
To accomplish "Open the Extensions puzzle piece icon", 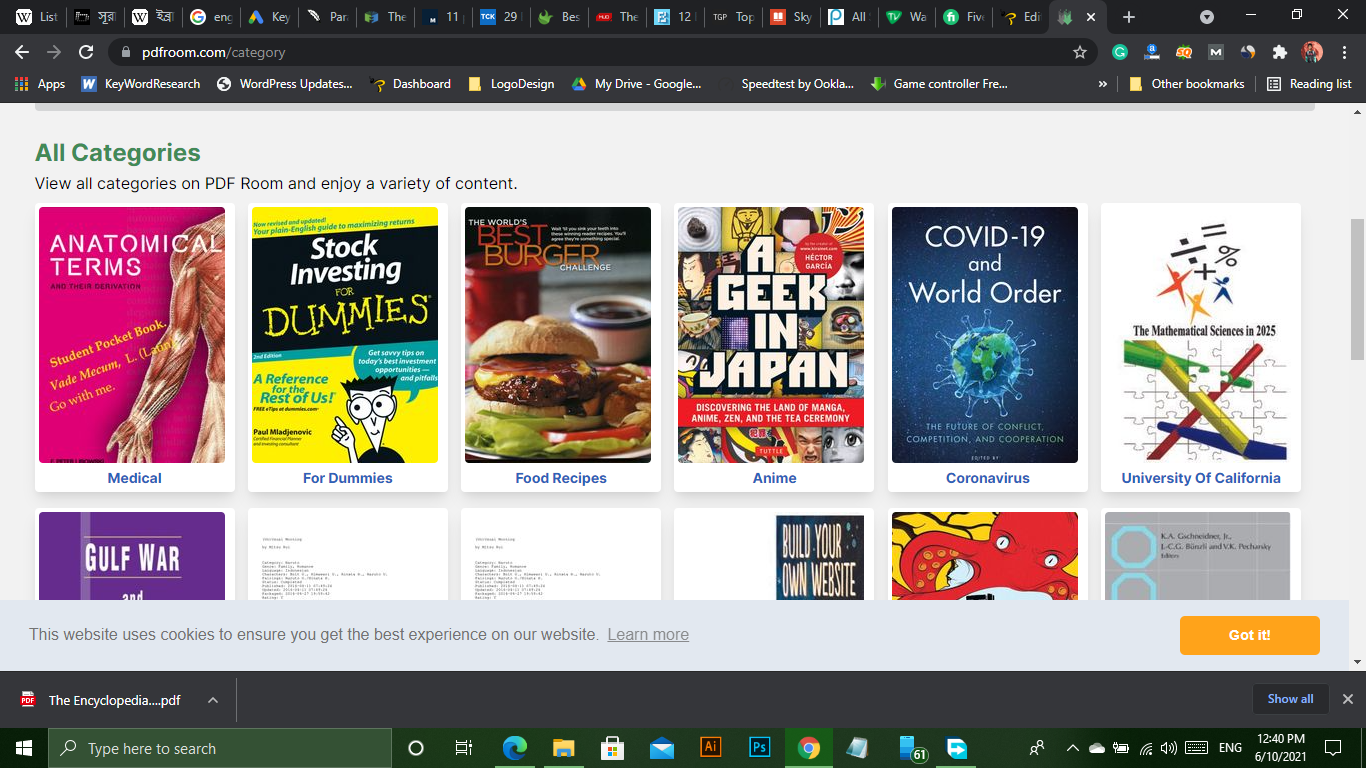I will (x=1279, y=52).
